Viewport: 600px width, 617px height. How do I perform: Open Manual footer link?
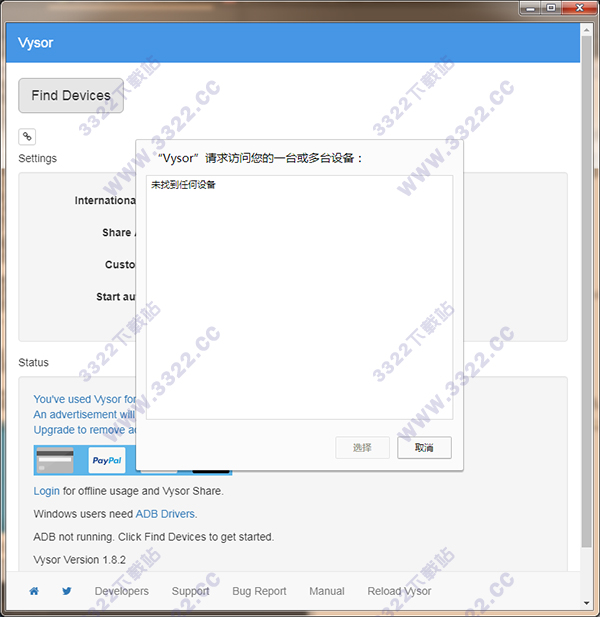point(327,591)
